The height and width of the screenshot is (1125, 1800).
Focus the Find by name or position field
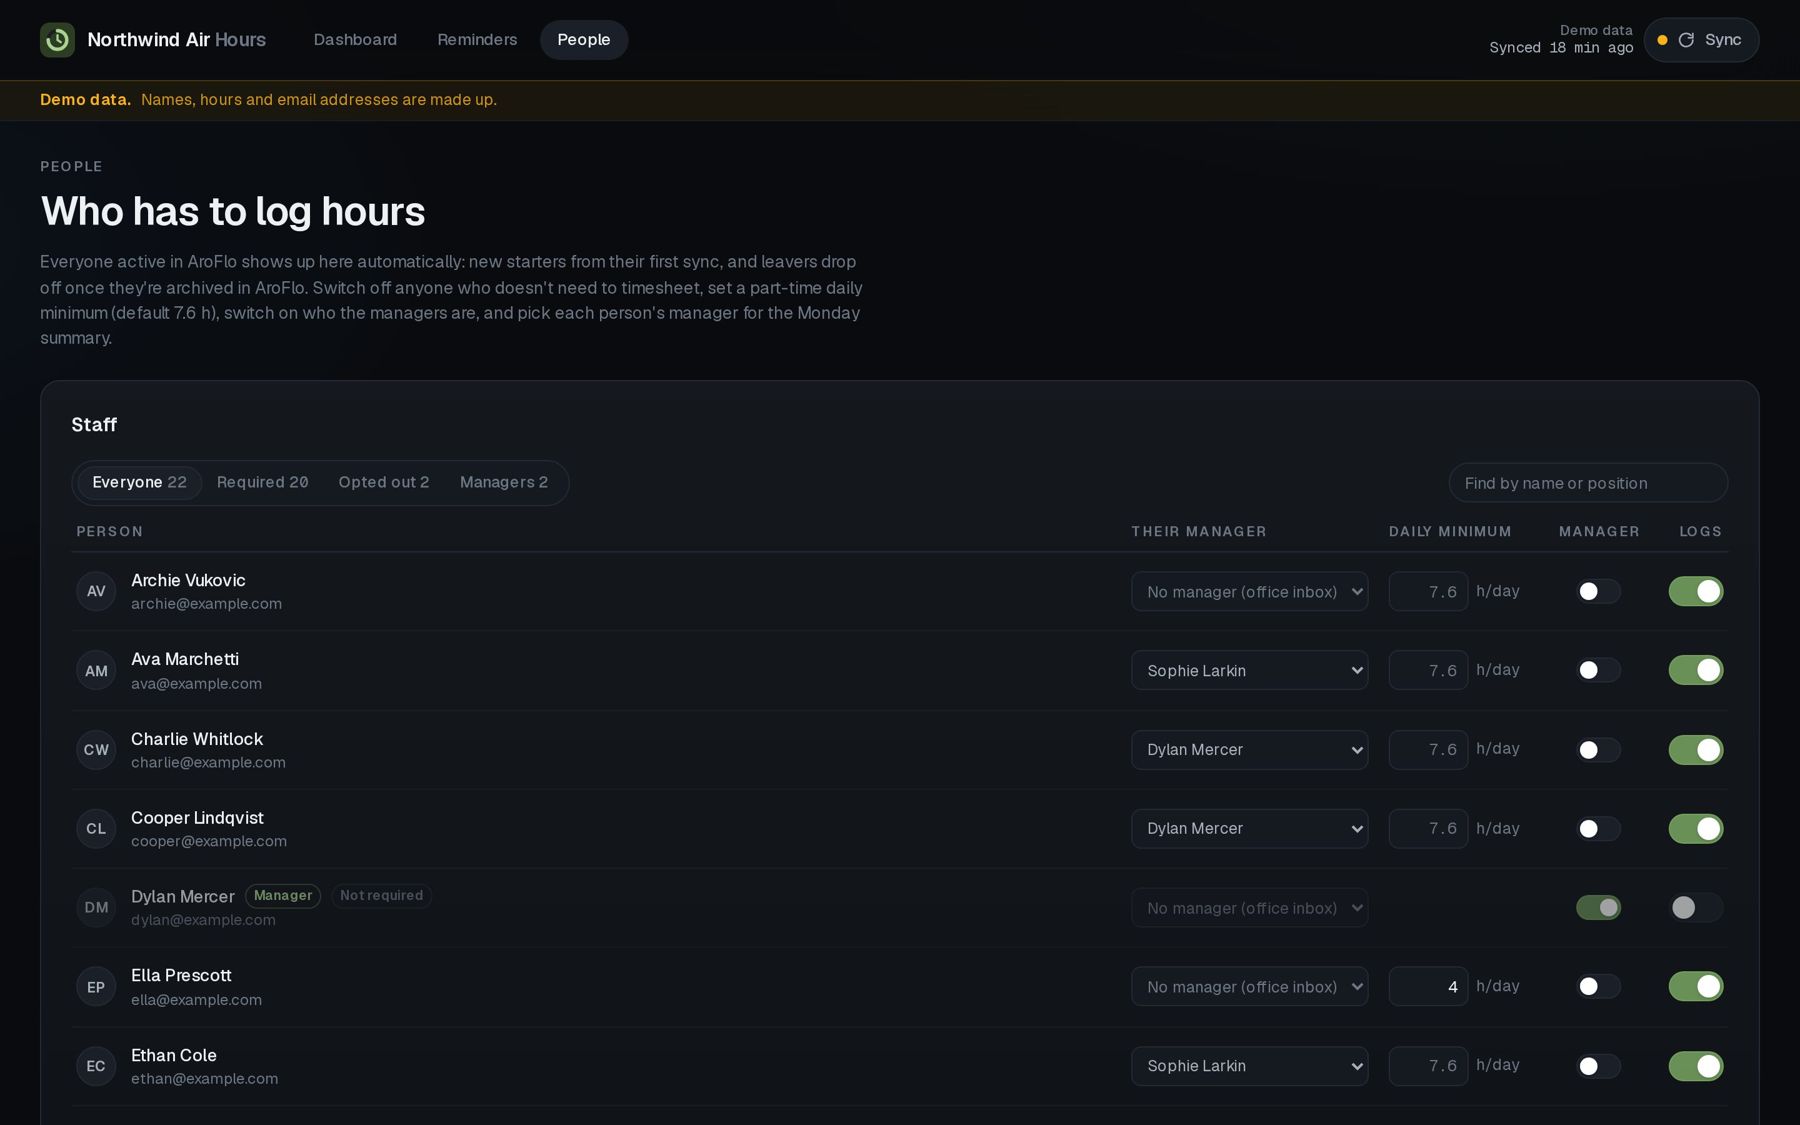(x=1588, y=483)
